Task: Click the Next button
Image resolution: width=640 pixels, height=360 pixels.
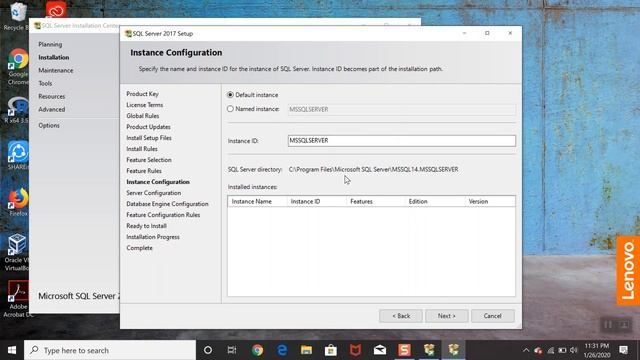Action: pyautogui.click(x=447, y=316)
